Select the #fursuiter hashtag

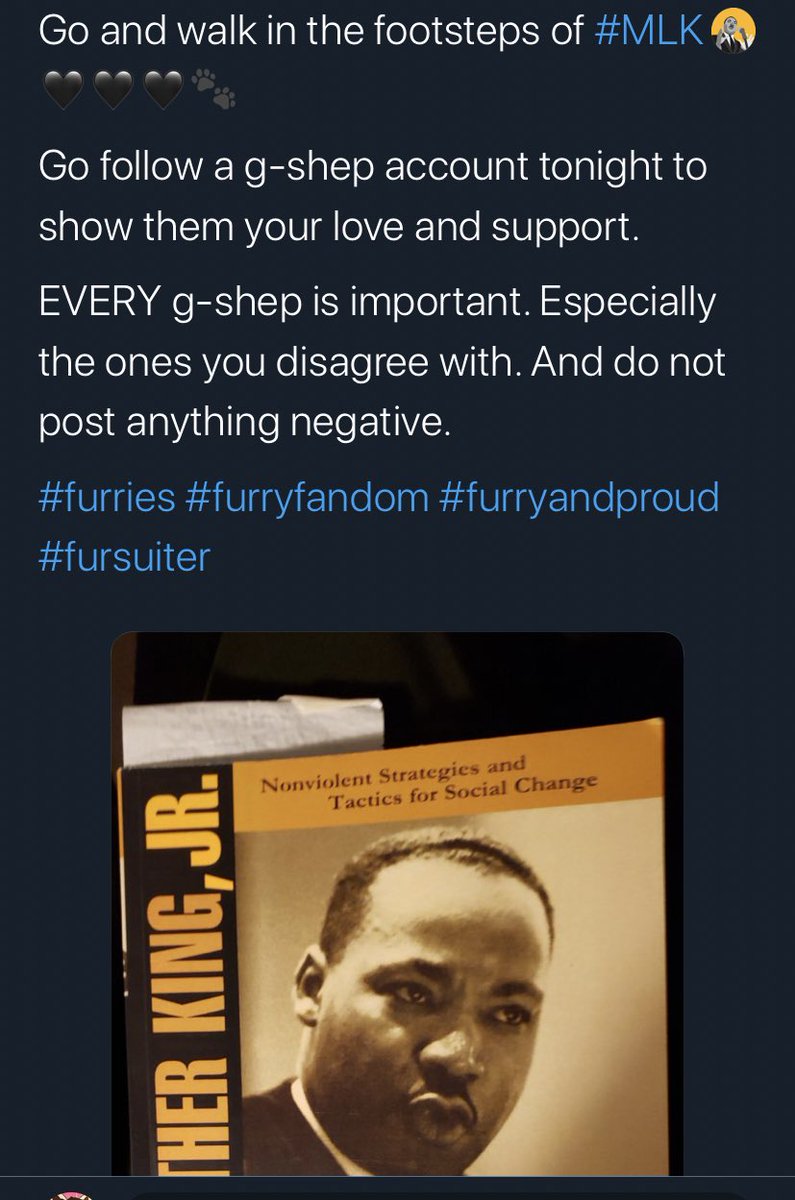(124, 557)
